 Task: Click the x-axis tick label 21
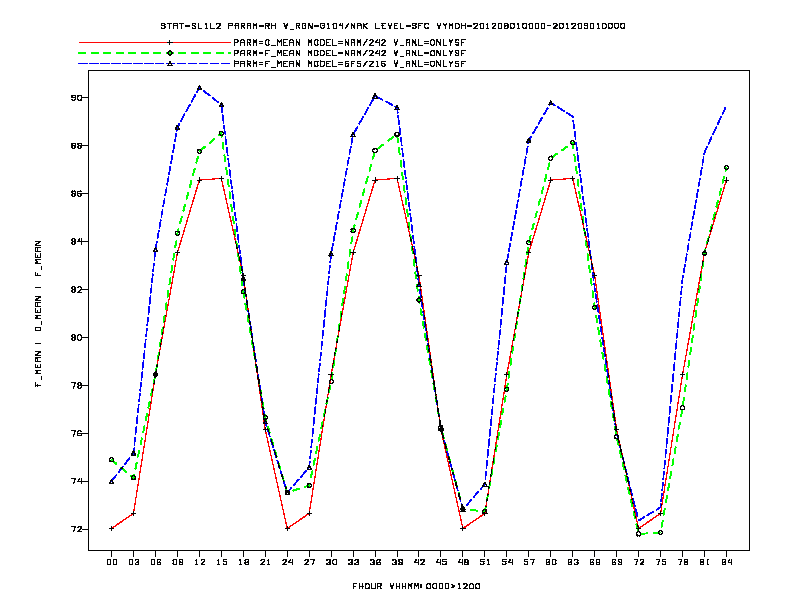click(265, 562)
